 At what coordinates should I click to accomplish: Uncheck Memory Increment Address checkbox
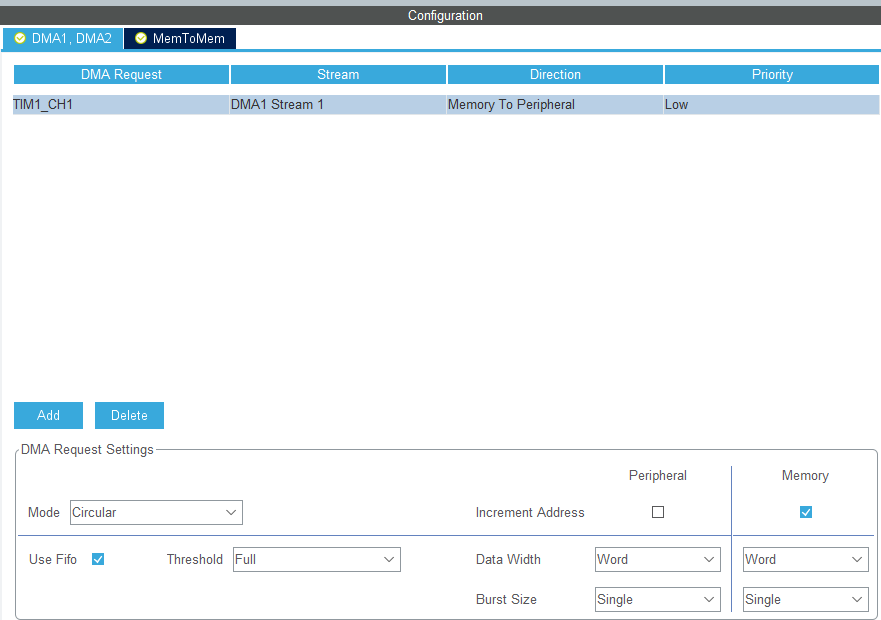click(806, 512)
